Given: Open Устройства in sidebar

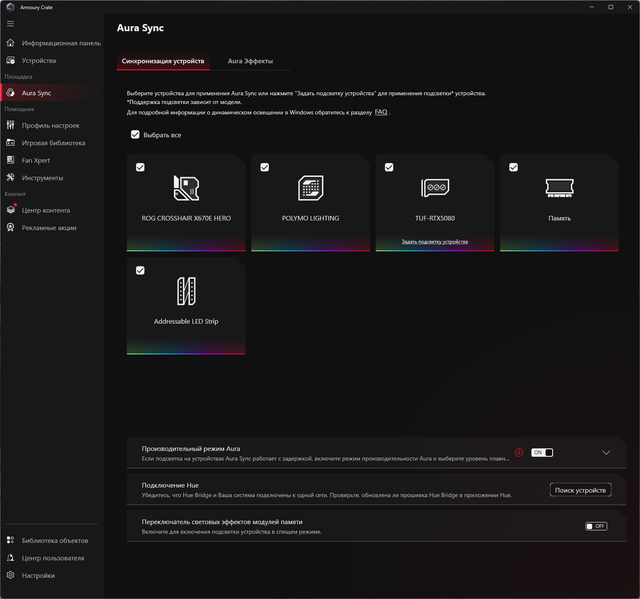Looking at the screenshot, I should pos(52,60).
